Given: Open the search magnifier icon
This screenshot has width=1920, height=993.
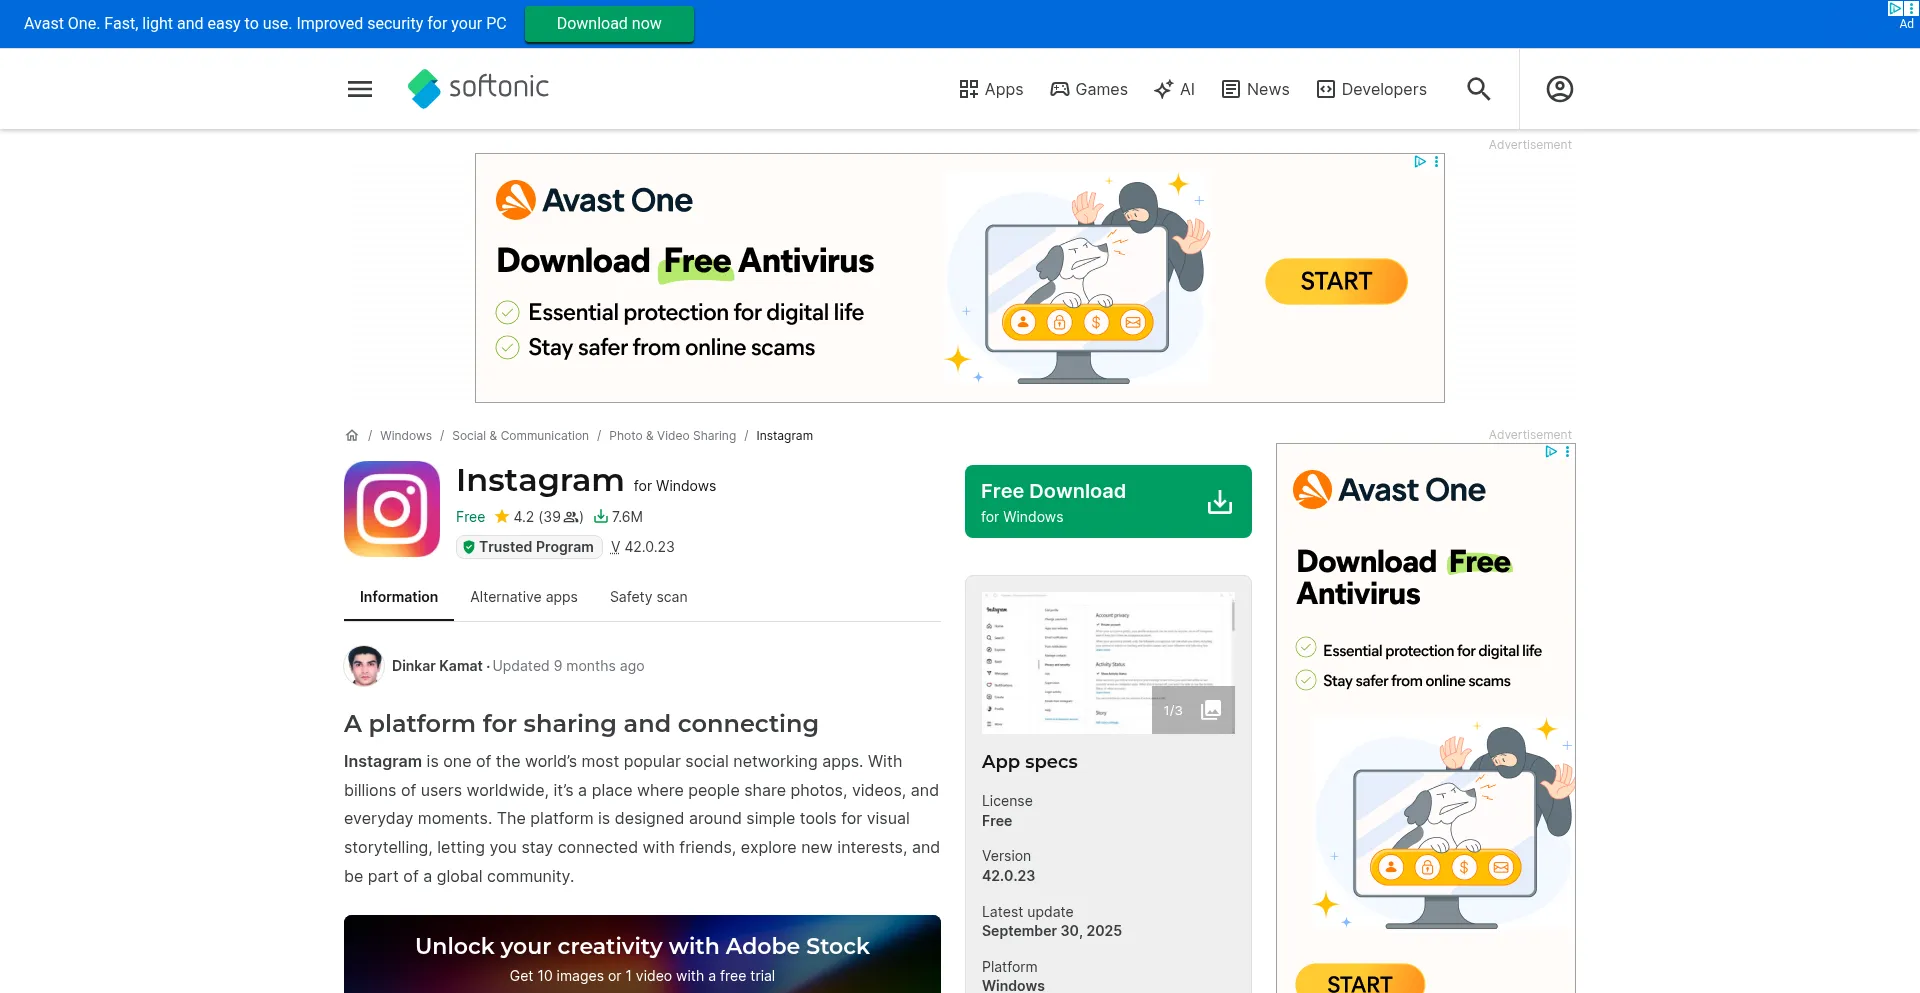Looking at the screenshot, I should (1478, 89).
